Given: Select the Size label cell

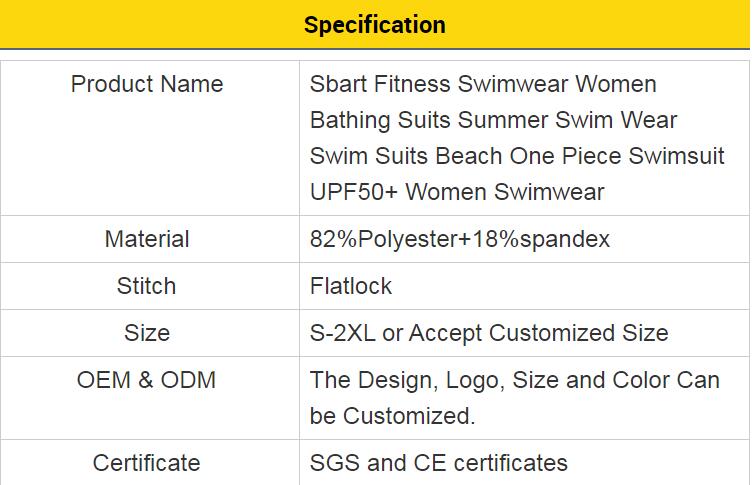Looking at the screenshot, I should [x=147, y=333].
